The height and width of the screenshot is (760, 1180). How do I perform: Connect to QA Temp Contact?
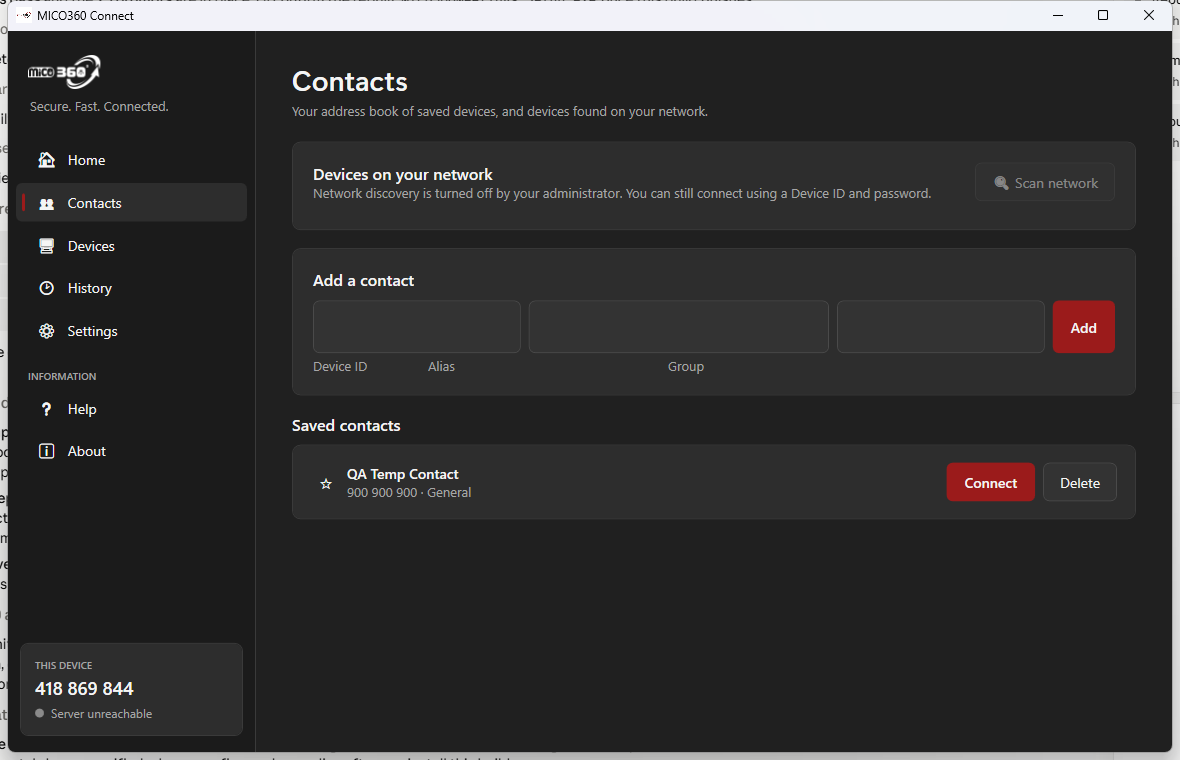pos(990,482)
